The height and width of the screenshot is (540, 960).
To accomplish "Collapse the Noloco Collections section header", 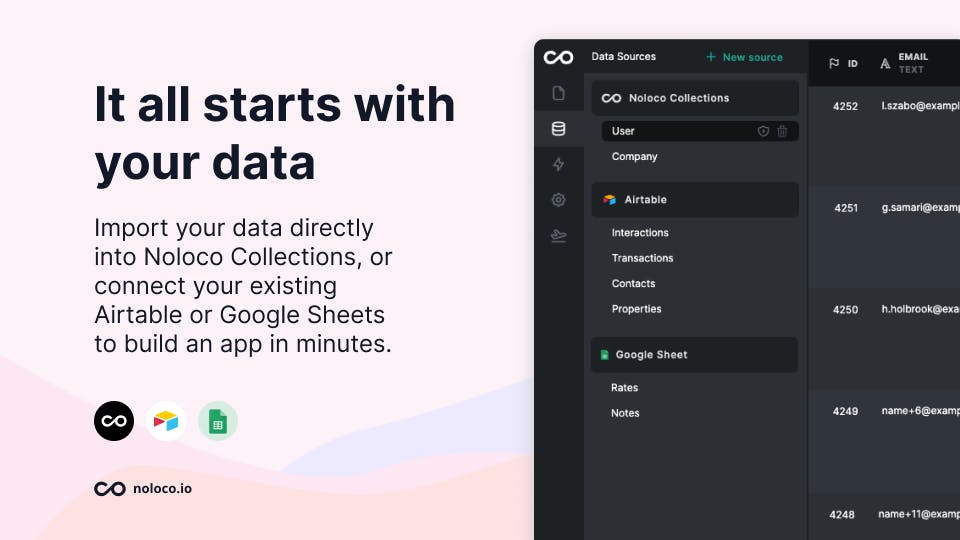I will 695,98.
